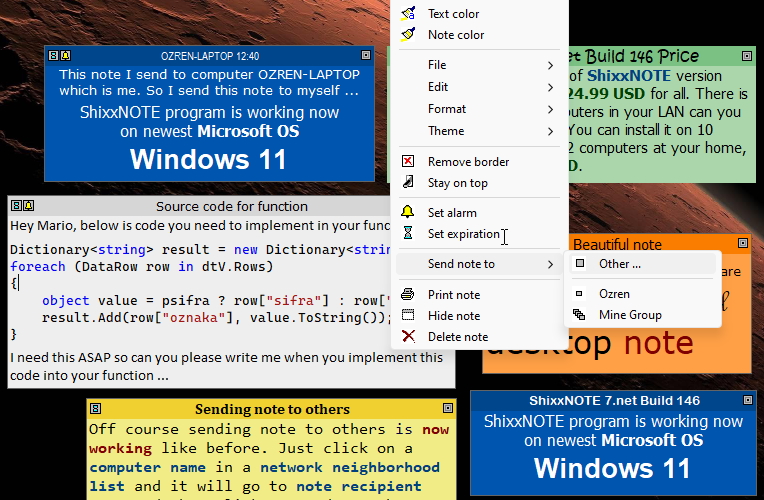Viewport: 764px width, 500px height.
Task: Open the Edit menu entry
Action: coord(479,87)
